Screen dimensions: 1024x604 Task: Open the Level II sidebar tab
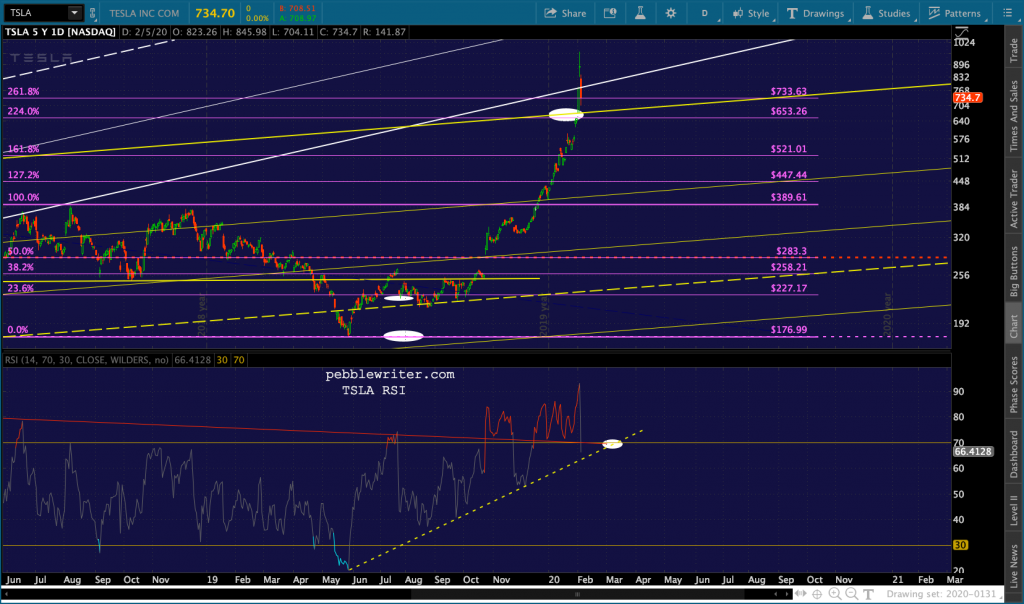(1014, 509)
